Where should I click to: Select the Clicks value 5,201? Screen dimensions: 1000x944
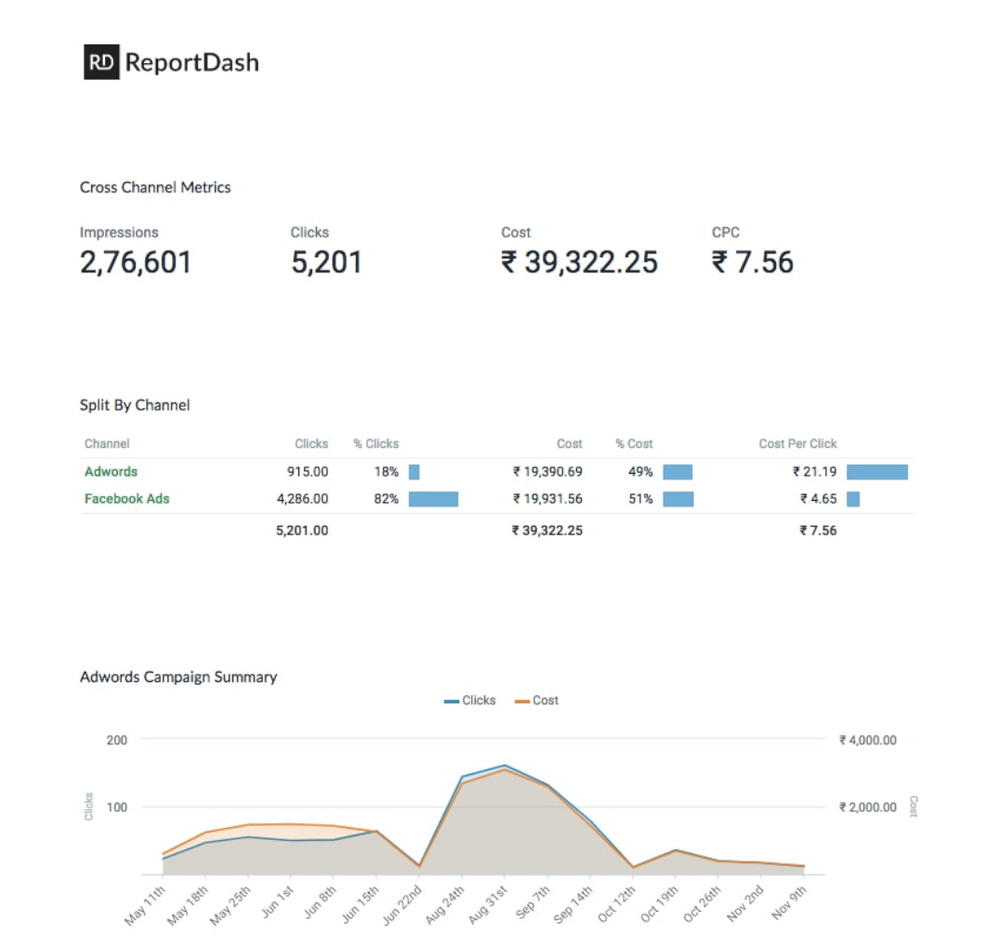coord(327,262)
